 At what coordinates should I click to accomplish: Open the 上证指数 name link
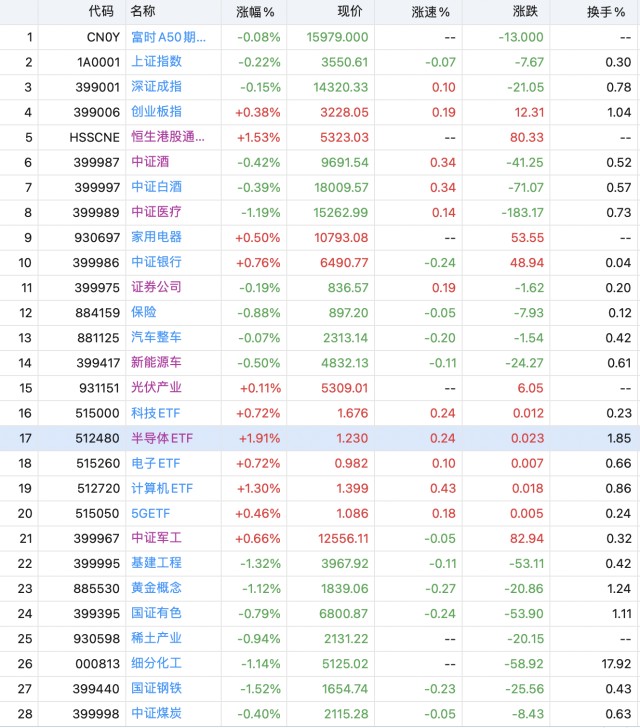click(x=156, y=62)
